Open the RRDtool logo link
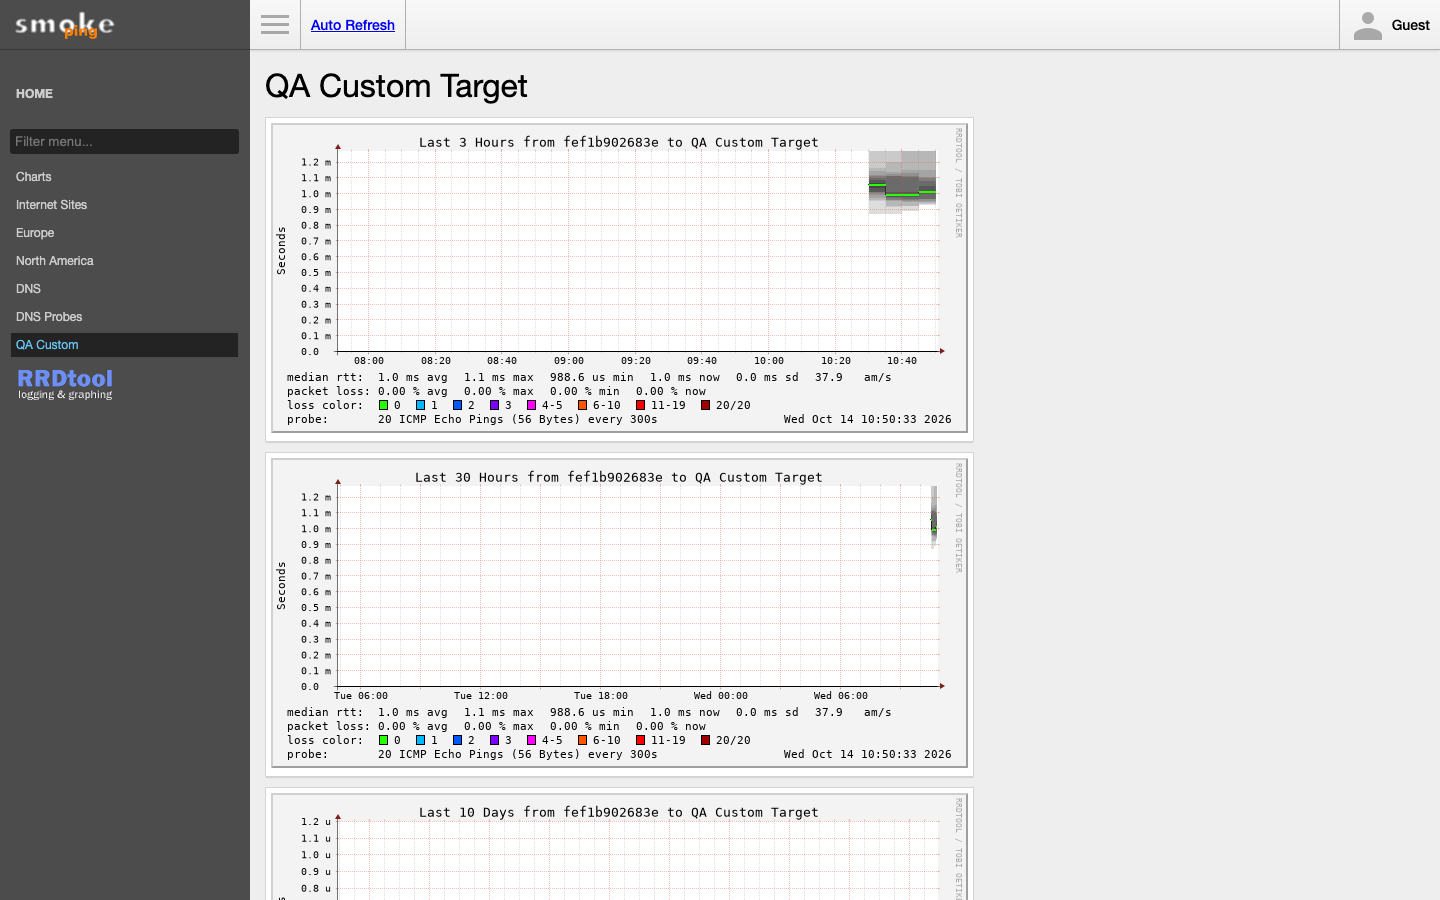Screen dimensions: 1440x900 (x=65, y=384)
